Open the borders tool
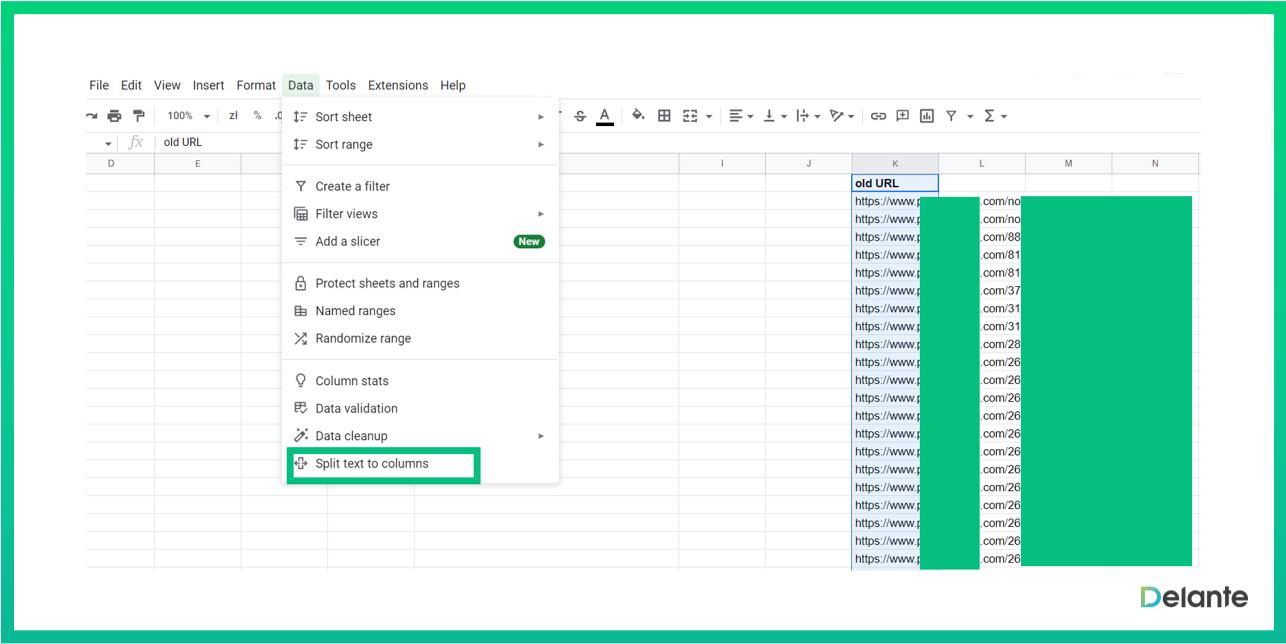Viewport: 1286px width, 644px height. [x=664, y=116]
